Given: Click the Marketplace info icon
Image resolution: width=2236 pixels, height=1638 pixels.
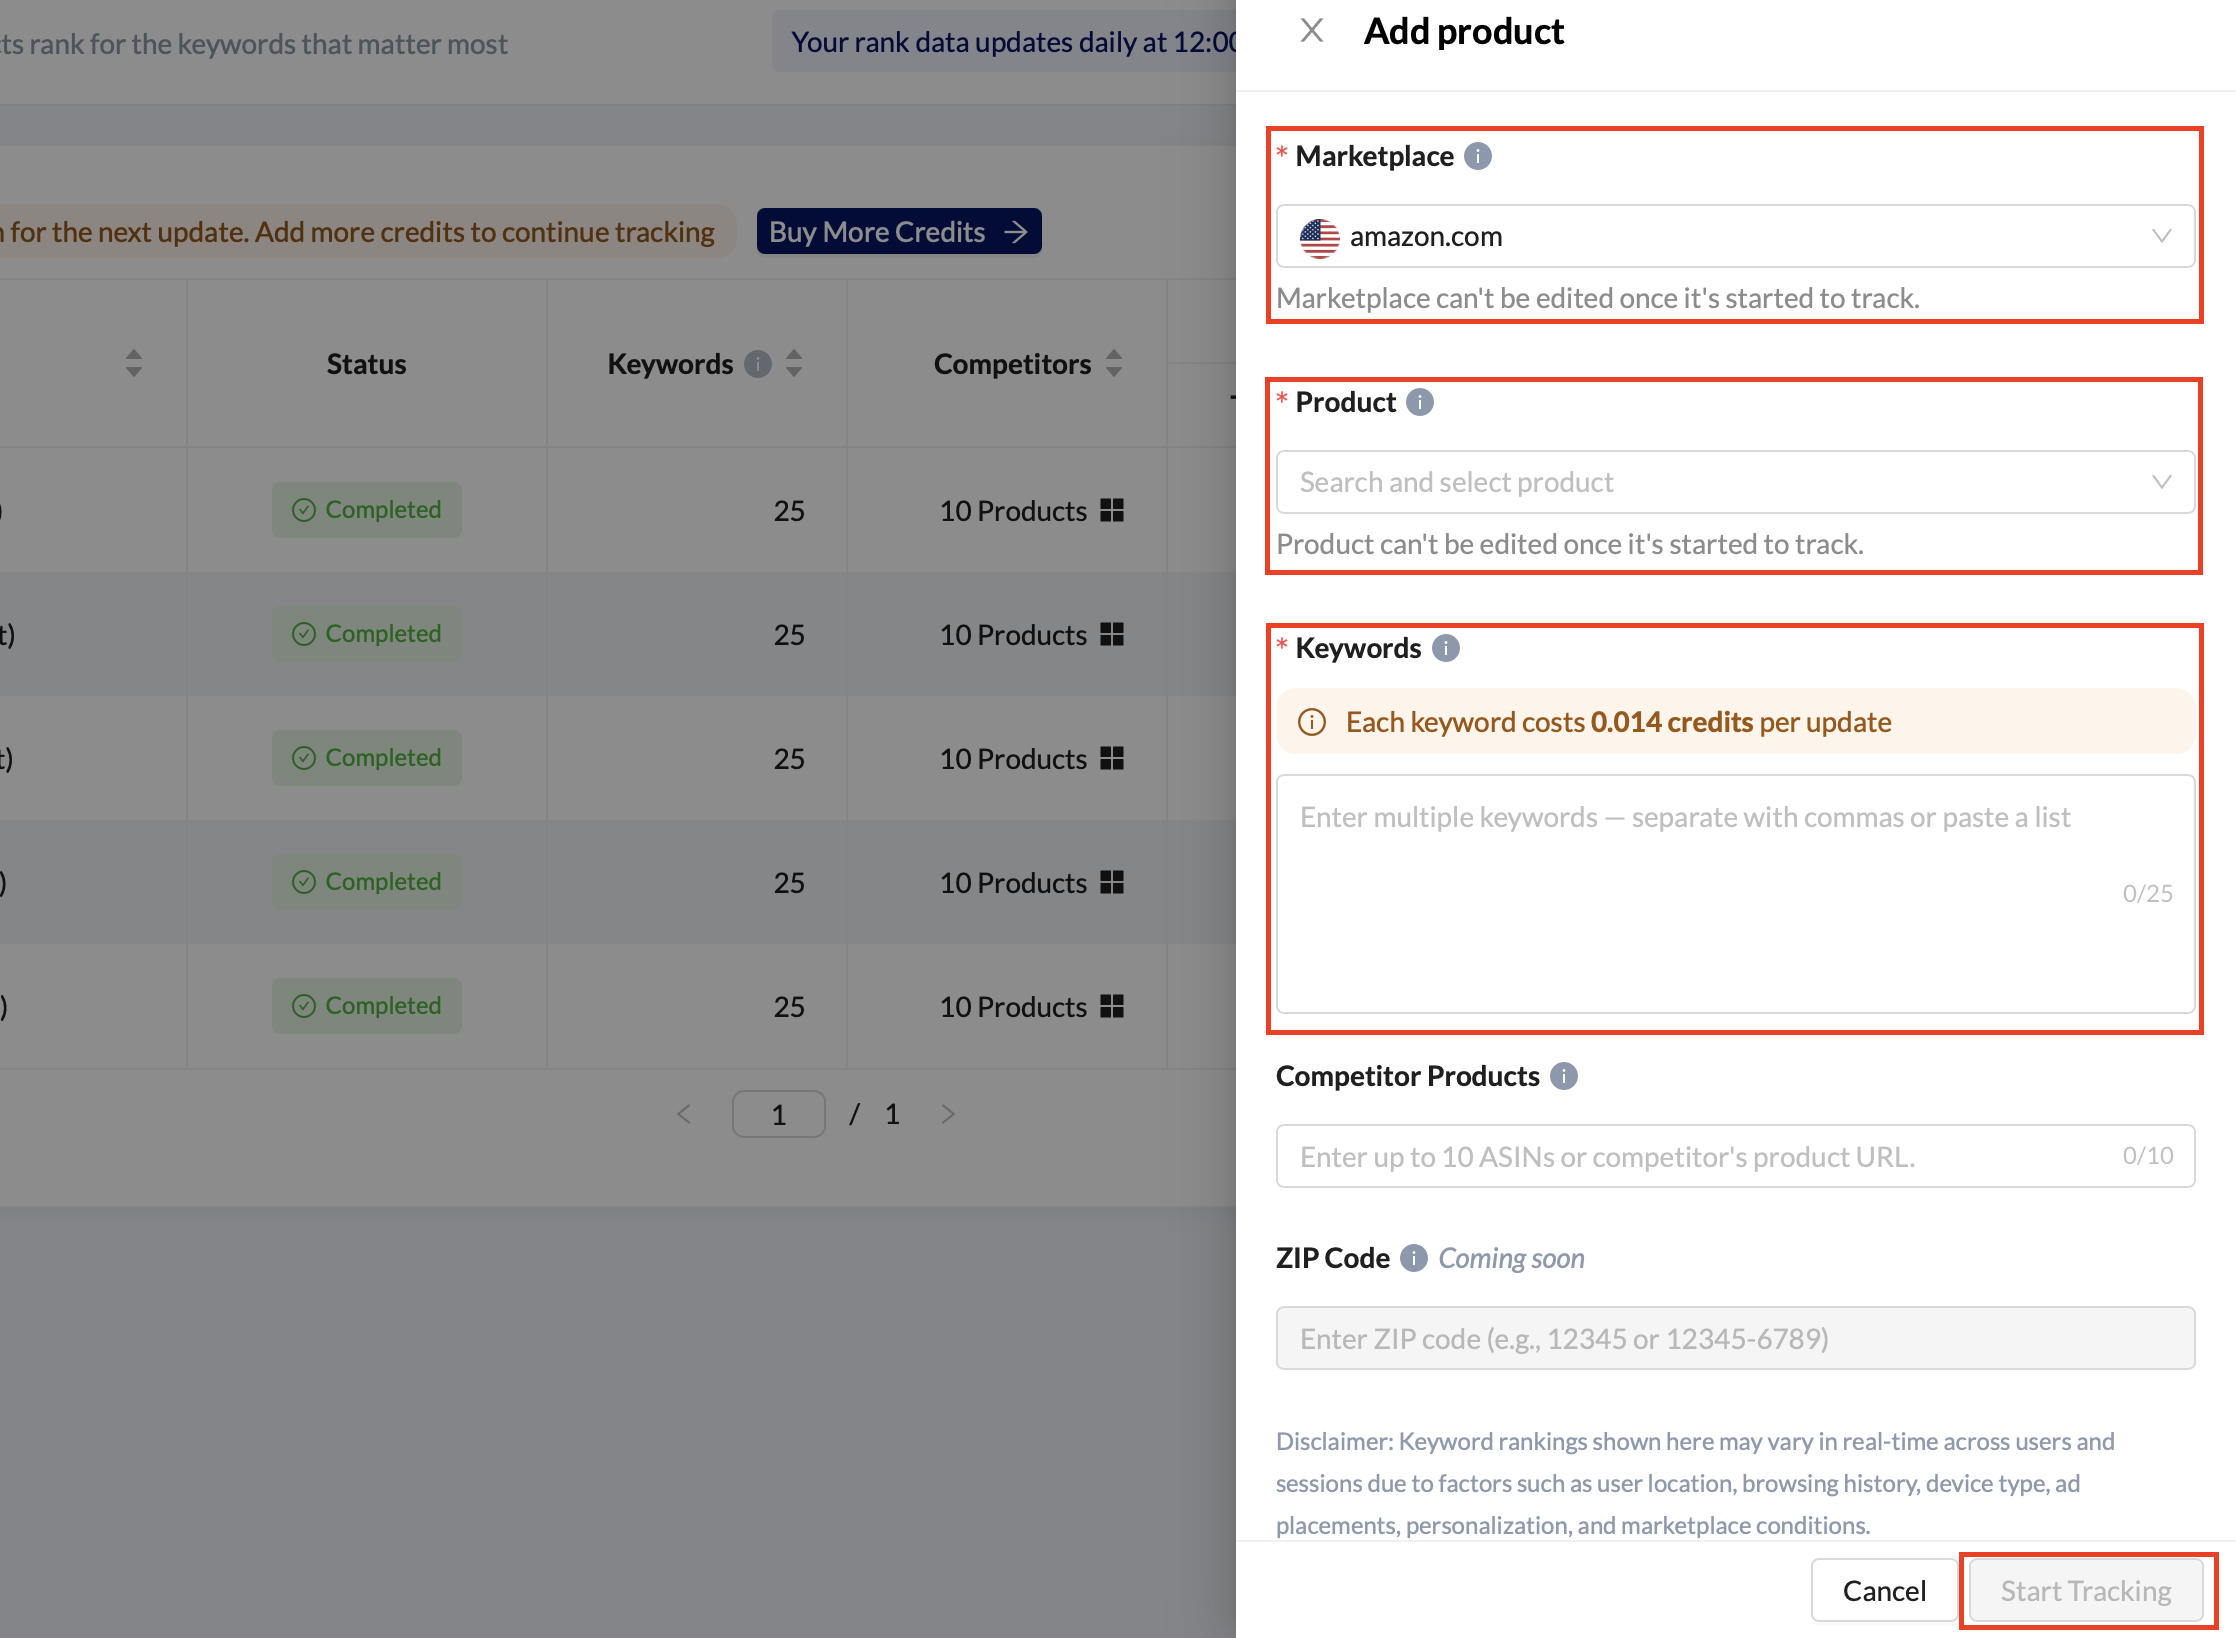Looking at the screenshot, I should [x=1477, y=156].
